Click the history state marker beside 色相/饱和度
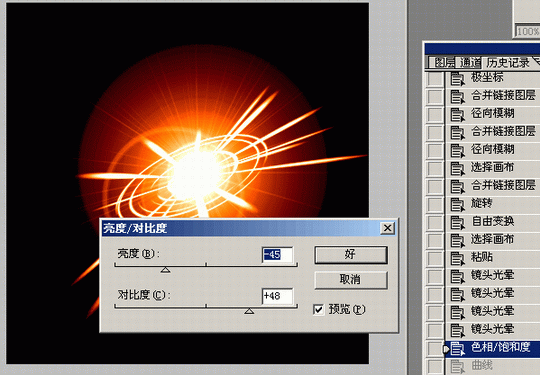The width and height of the screenshot is (540, 375). click(x=446, y=349)
